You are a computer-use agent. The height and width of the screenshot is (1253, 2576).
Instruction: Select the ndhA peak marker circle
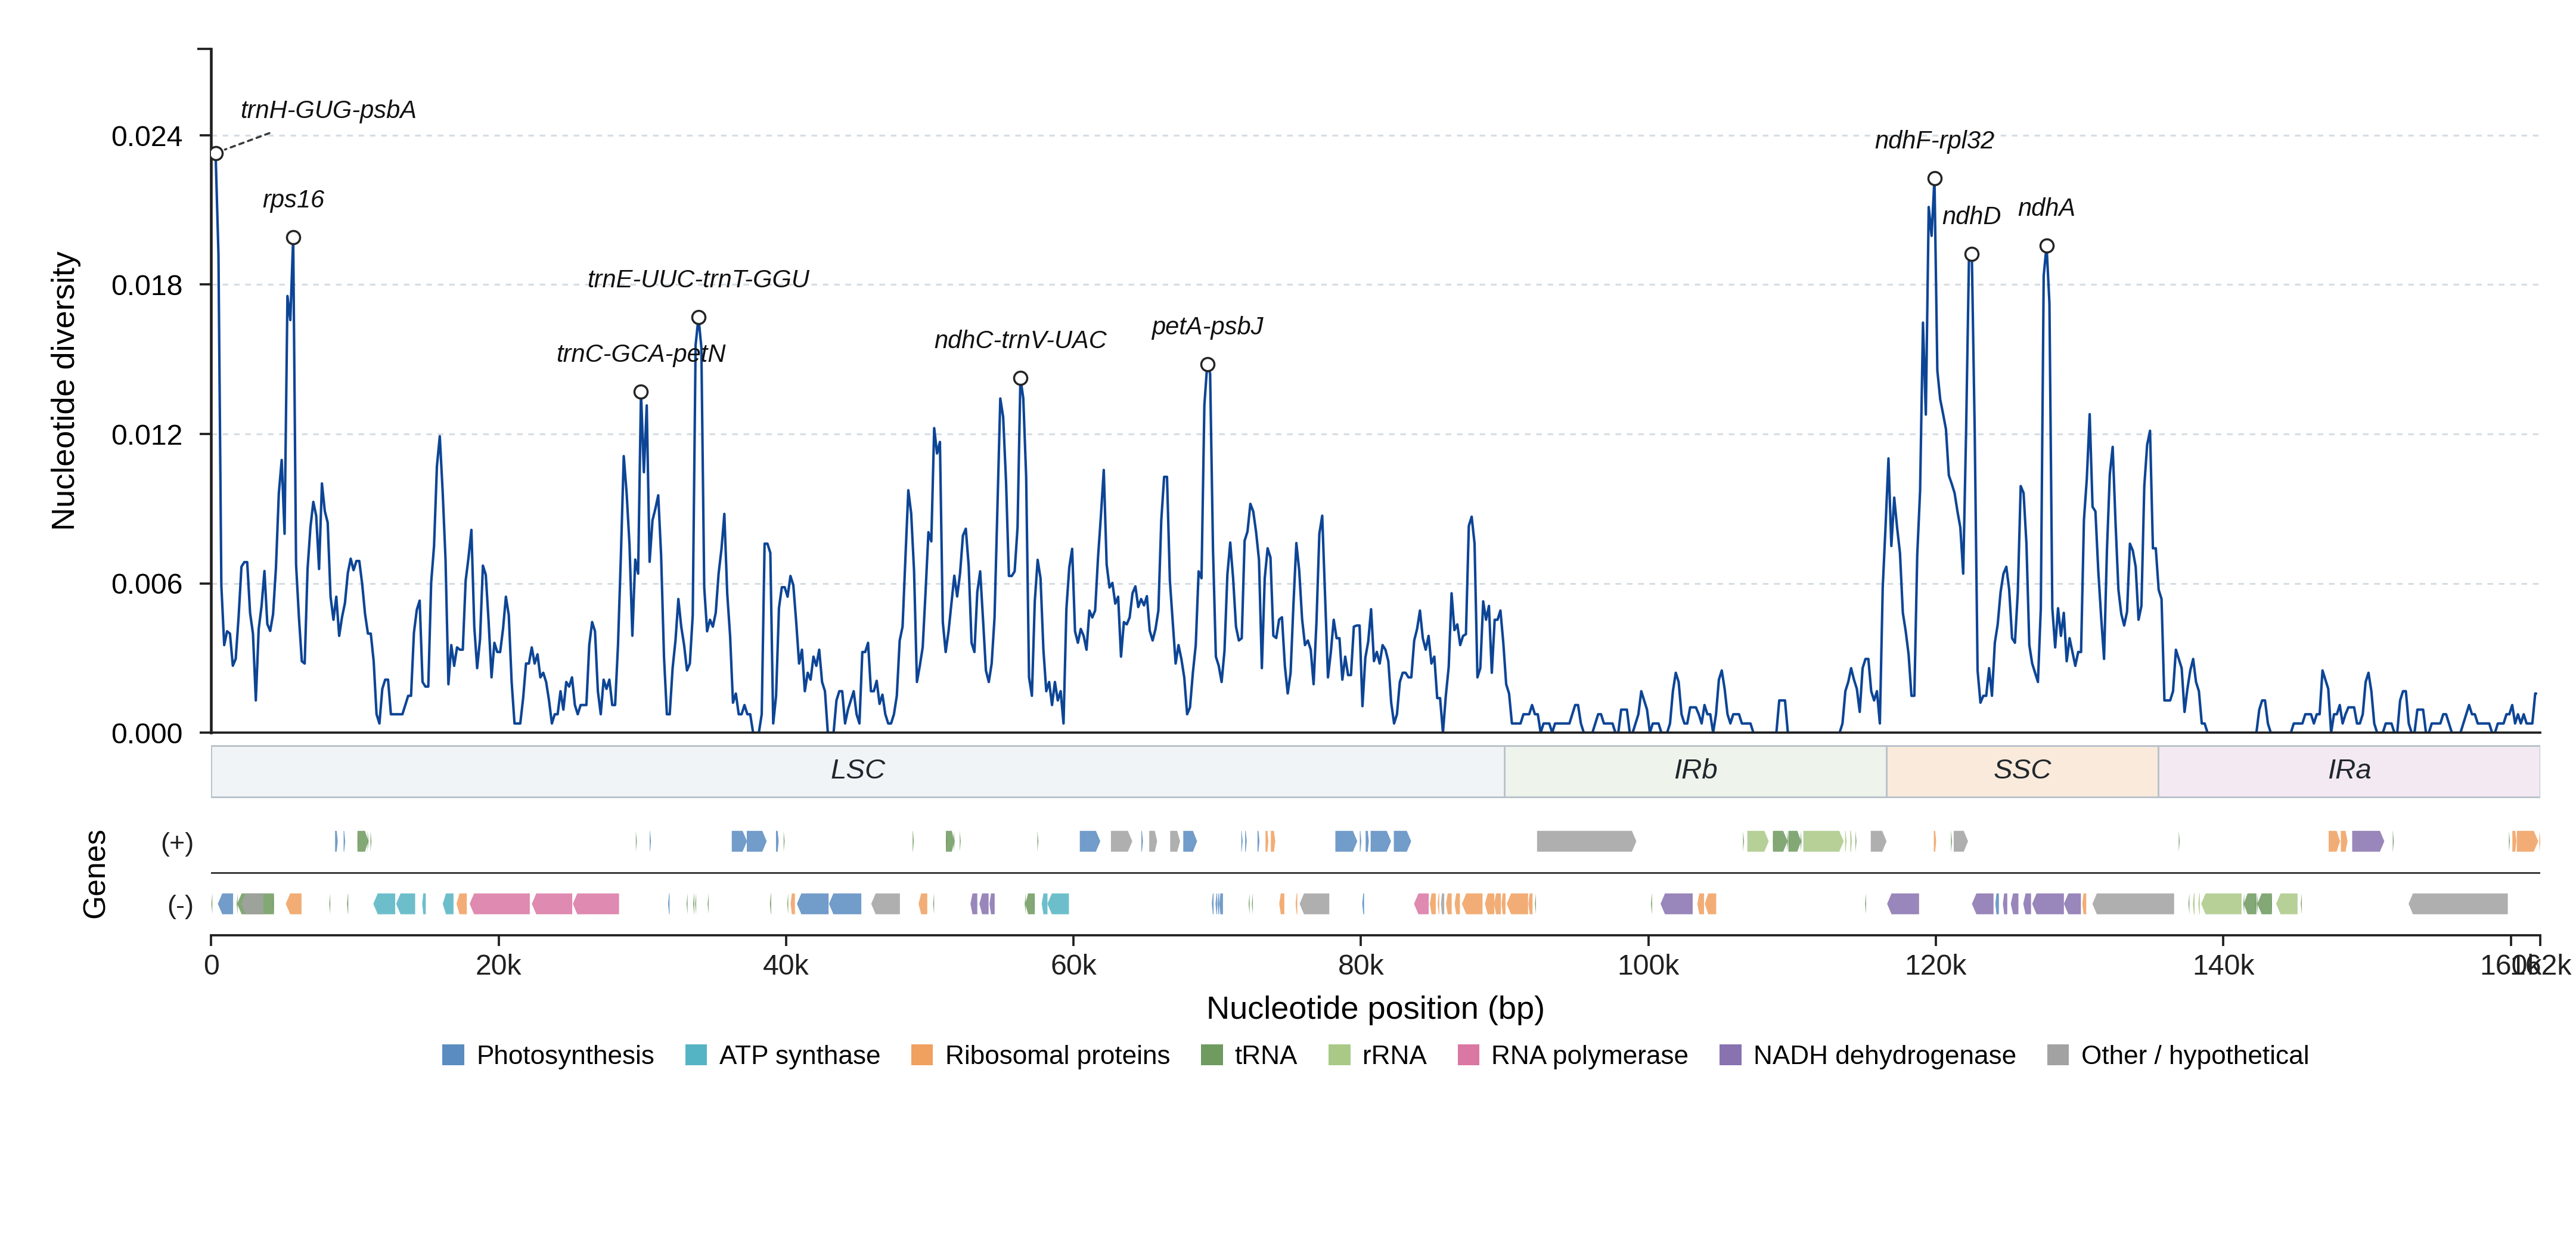(x=2047, y=246)
